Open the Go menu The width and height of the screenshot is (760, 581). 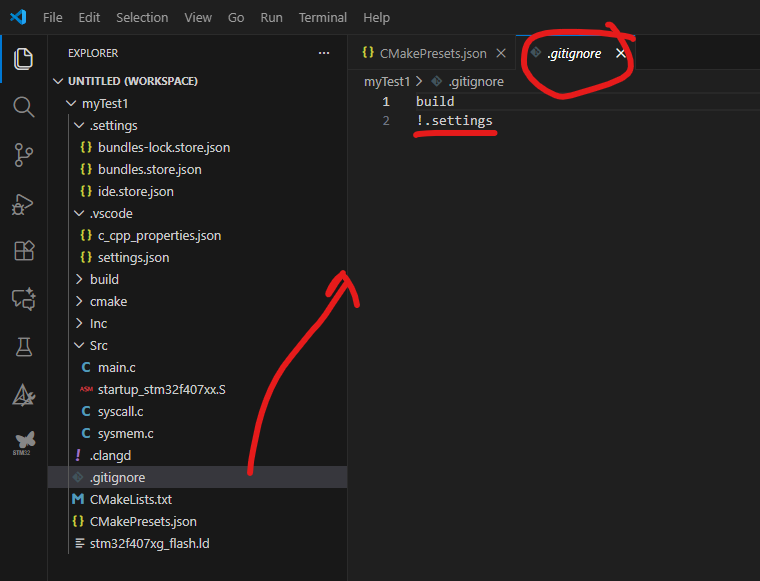[x=236, y=17]
